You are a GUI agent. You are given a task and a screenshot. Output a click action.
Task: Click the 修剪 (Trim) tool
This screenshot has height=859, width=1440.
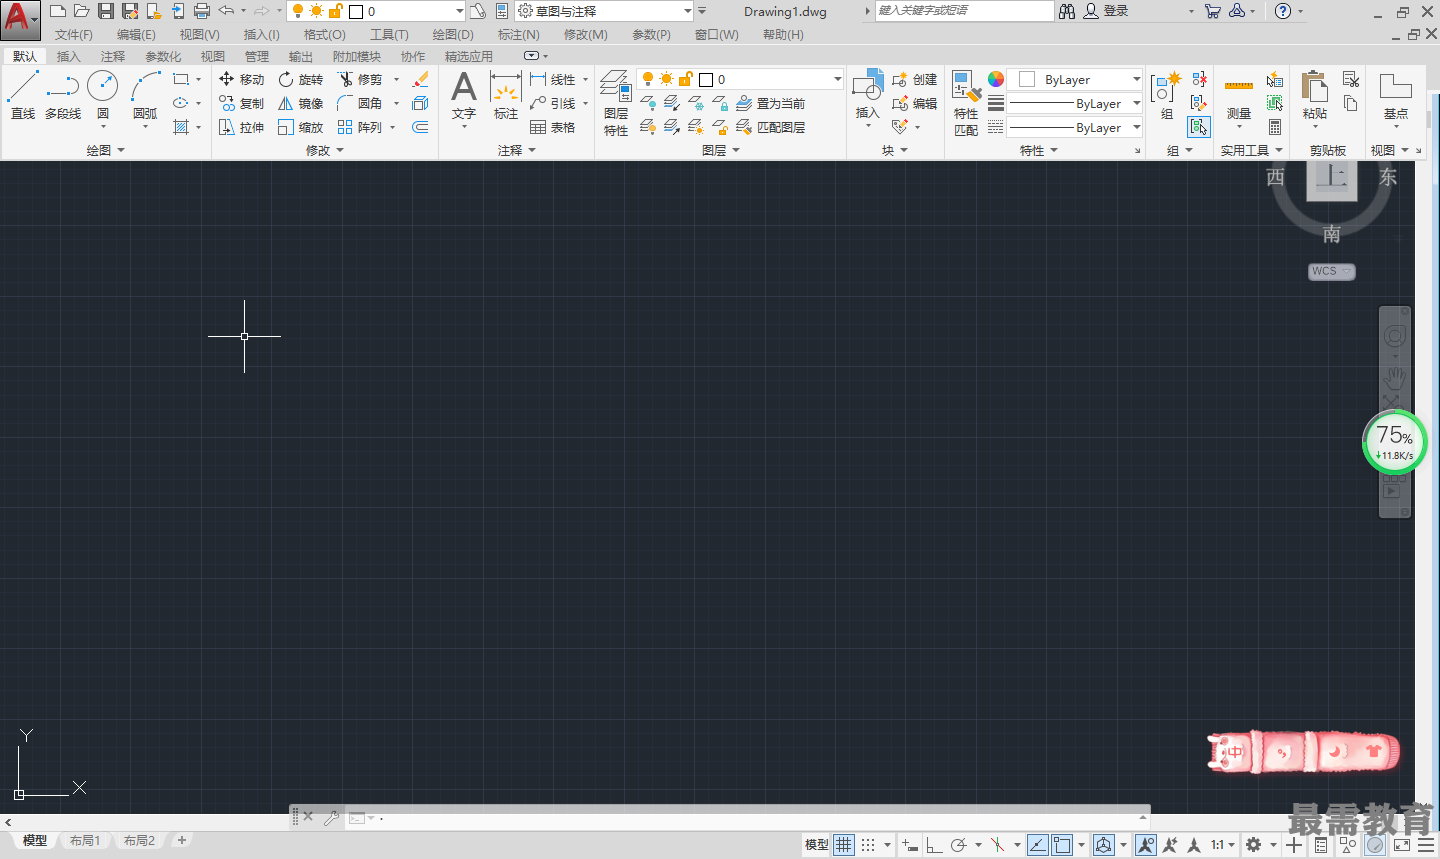[x=360, y=79]
